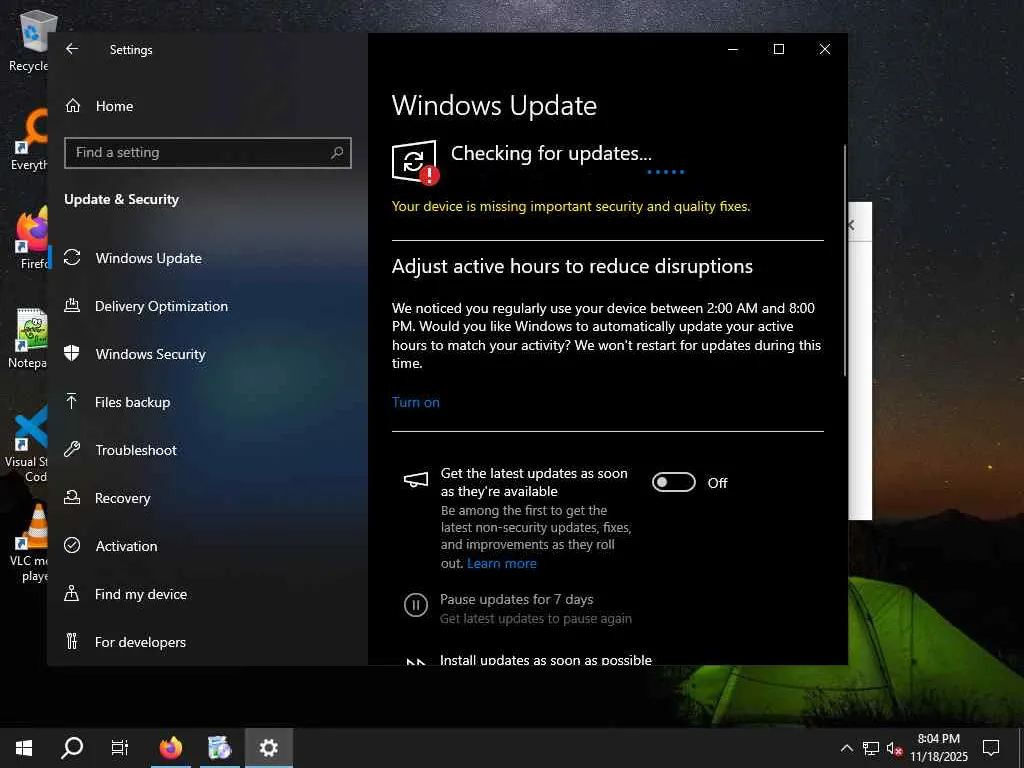Image resolution: width=1024 pixels, height=768 pixels.
Task: Select the Recycle Bin desktop icon
Action: click(x=28, y=41)
